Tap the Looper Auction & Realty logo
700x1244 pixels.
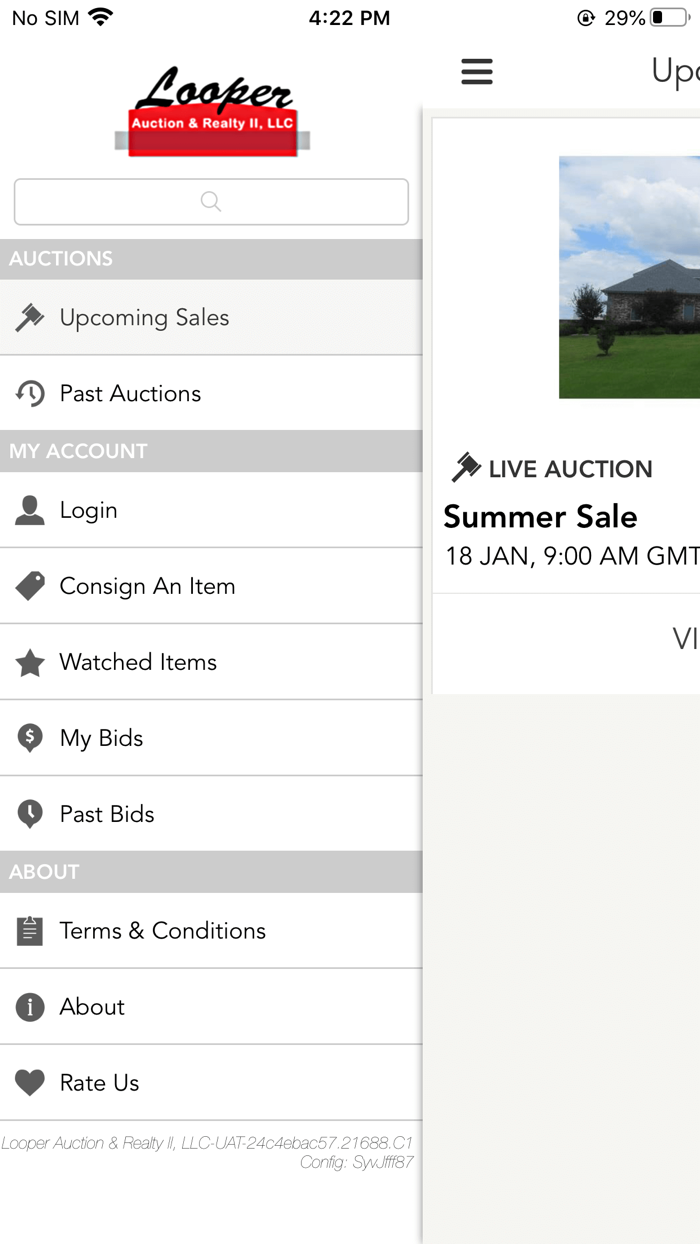210,108
